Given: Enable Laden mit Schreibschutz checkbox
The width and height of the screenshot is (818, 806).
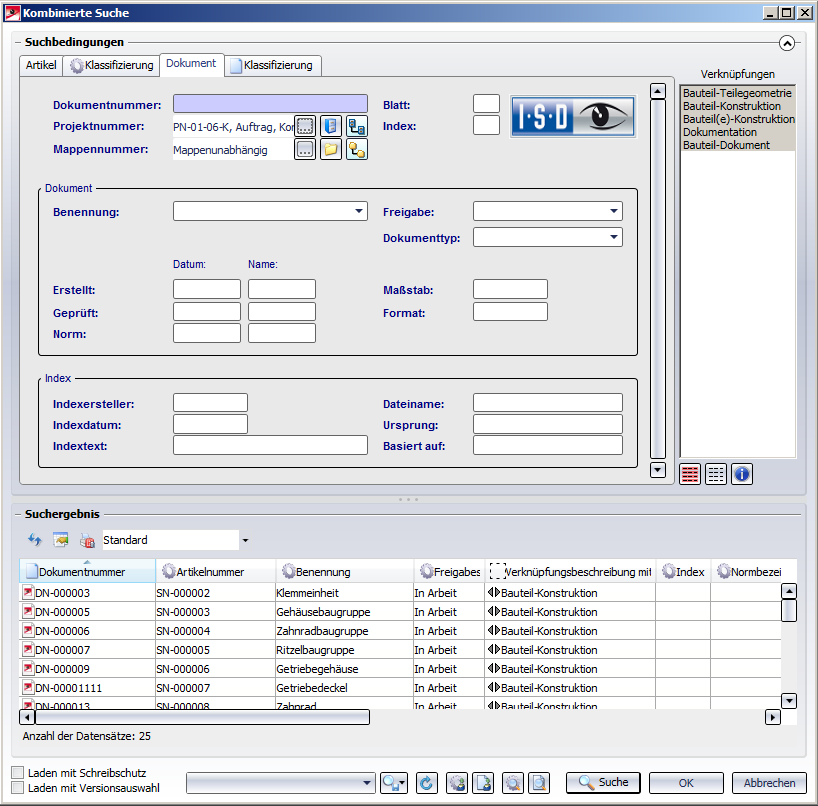Looking at the screenshot, I should point(18,773).
